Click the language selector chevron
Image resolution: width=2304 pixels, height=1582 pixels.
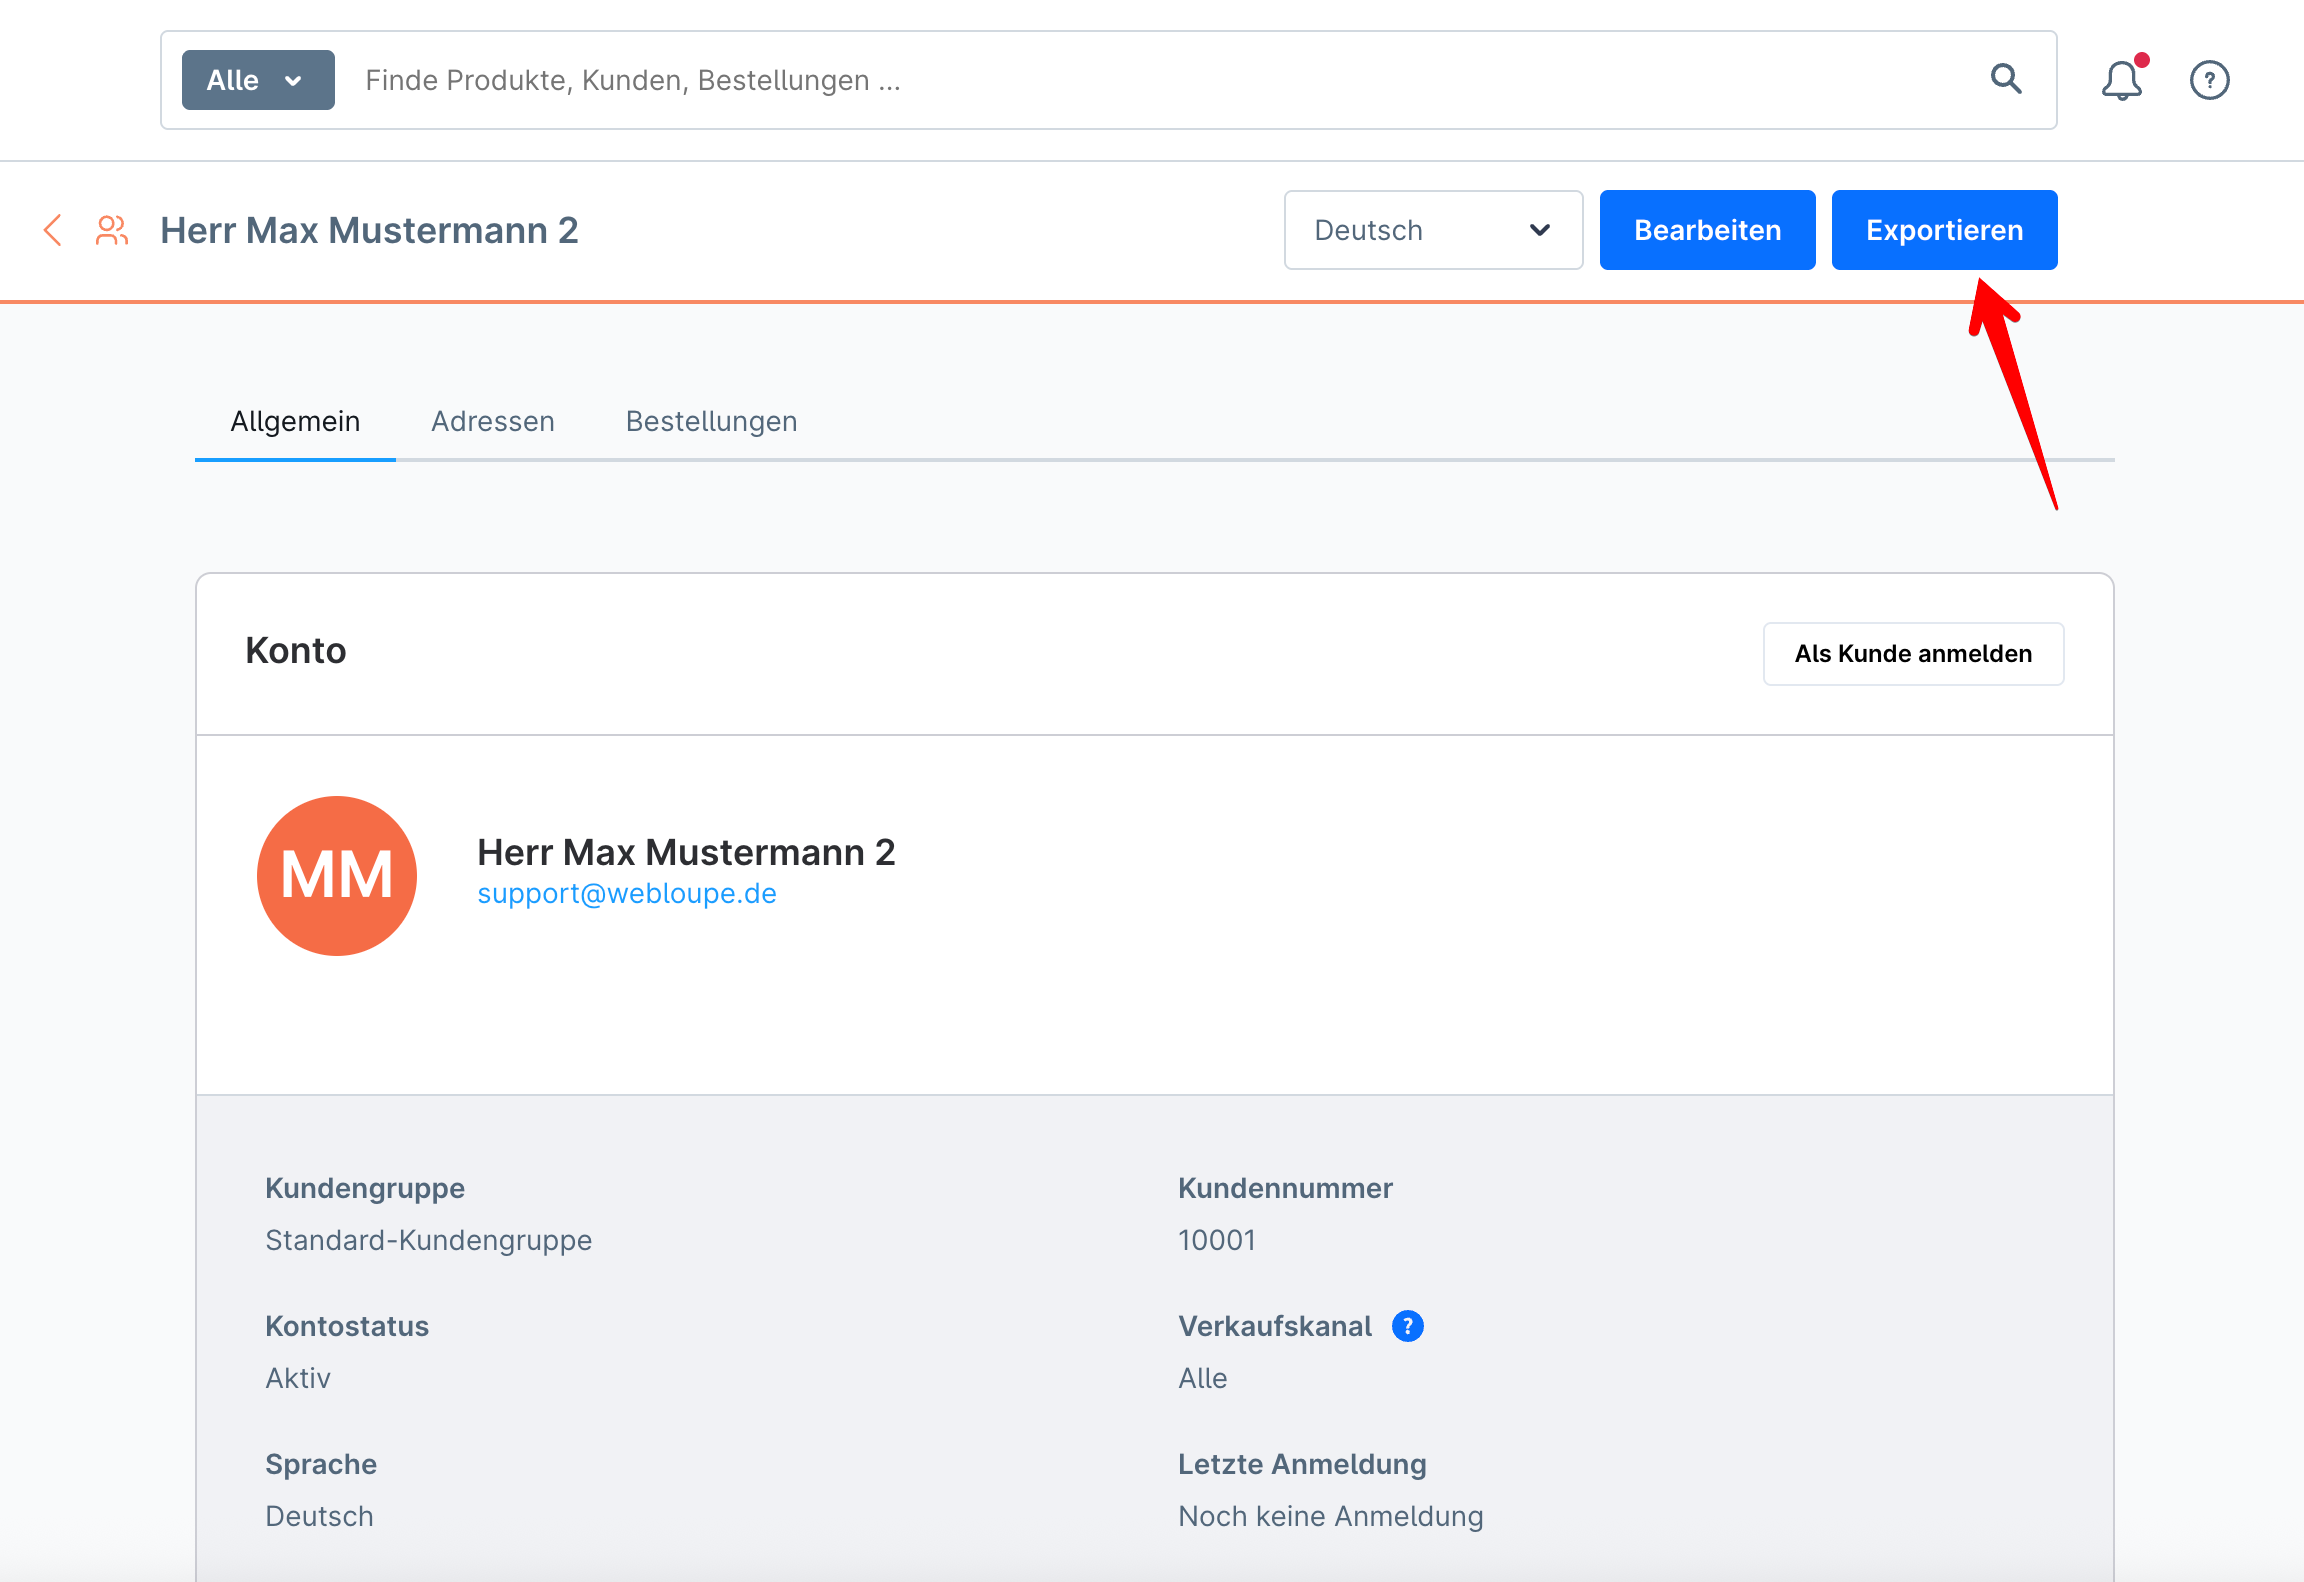(x=1539, y=230)
